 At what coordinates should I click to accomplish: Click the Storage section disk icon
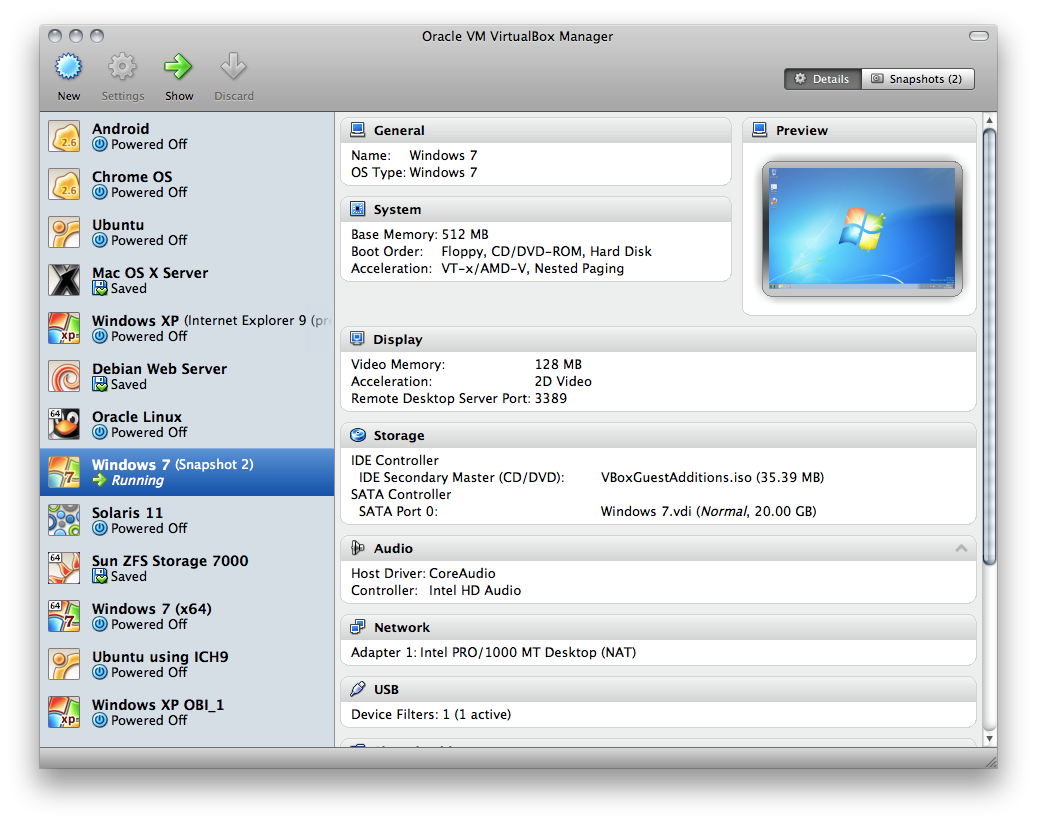pyautogui.click(x=358, y=435)
